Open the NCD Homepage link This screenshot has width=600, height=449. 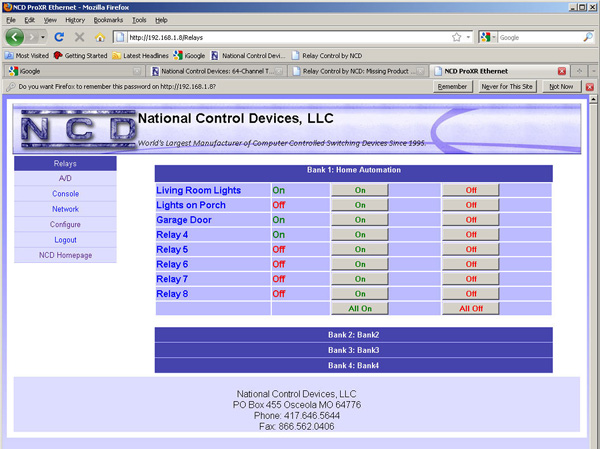65,255
